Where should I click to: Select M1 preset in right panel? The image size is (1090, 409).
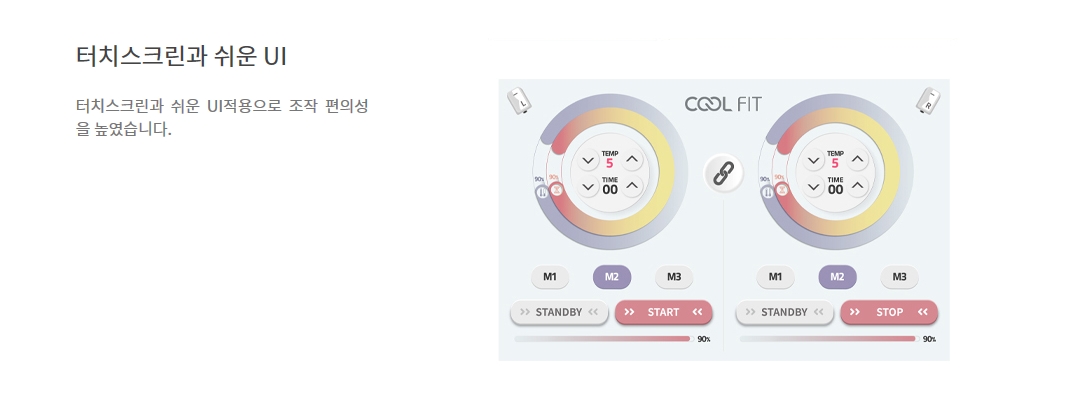click(776, 277)
